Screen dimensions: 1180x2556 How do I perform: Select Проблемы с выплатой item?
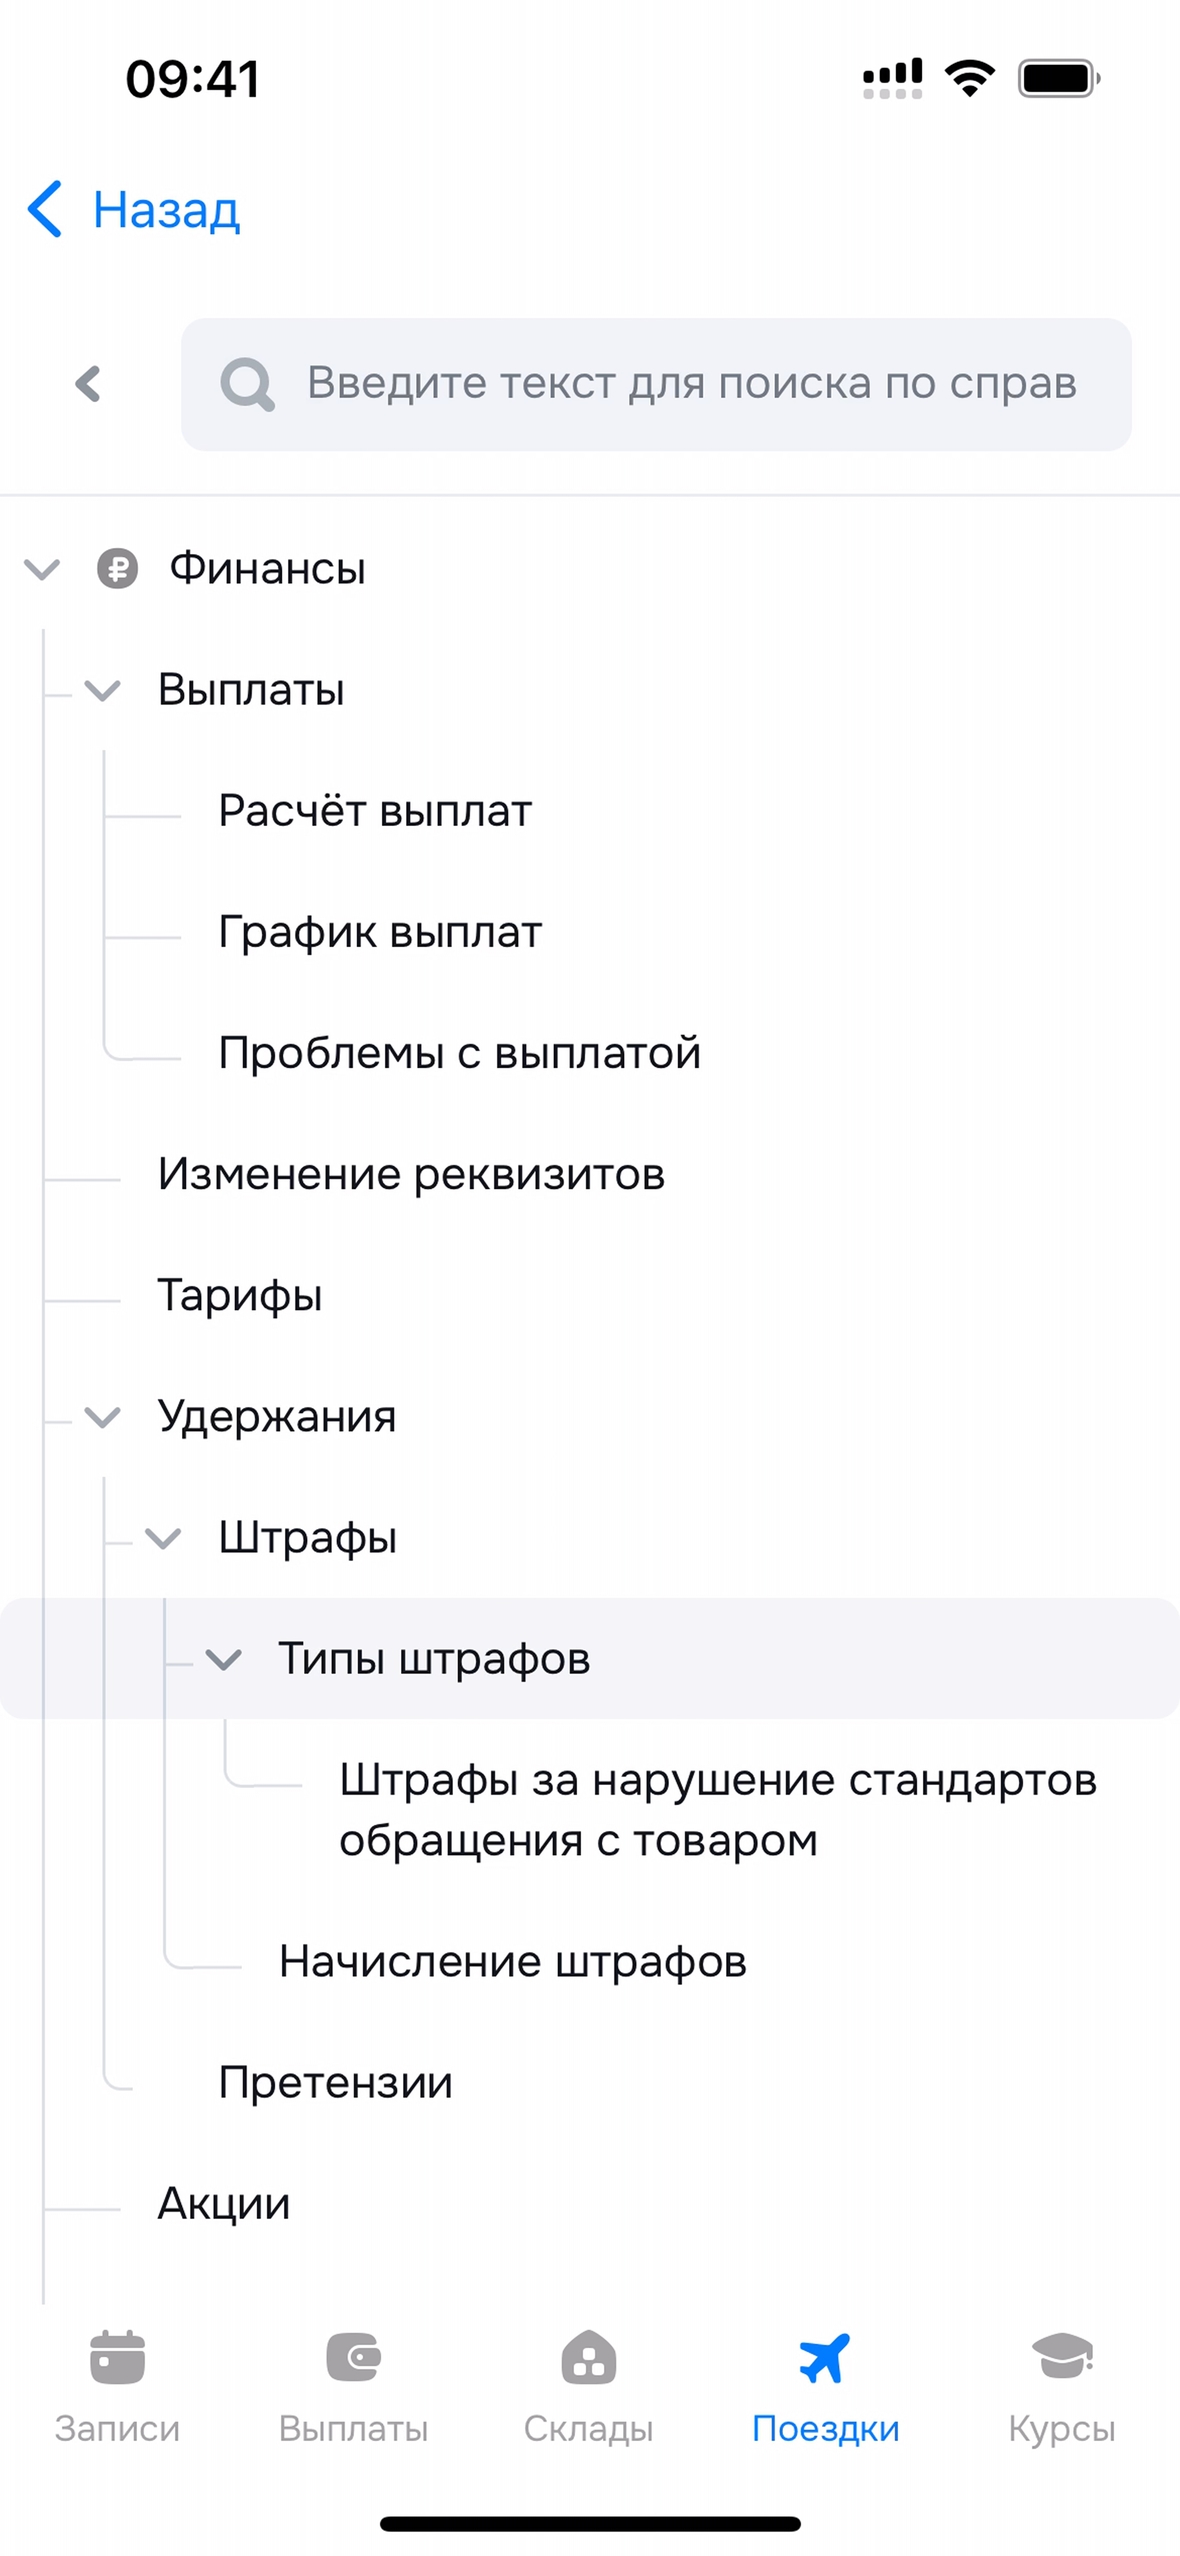click(x=459, y=1053)
